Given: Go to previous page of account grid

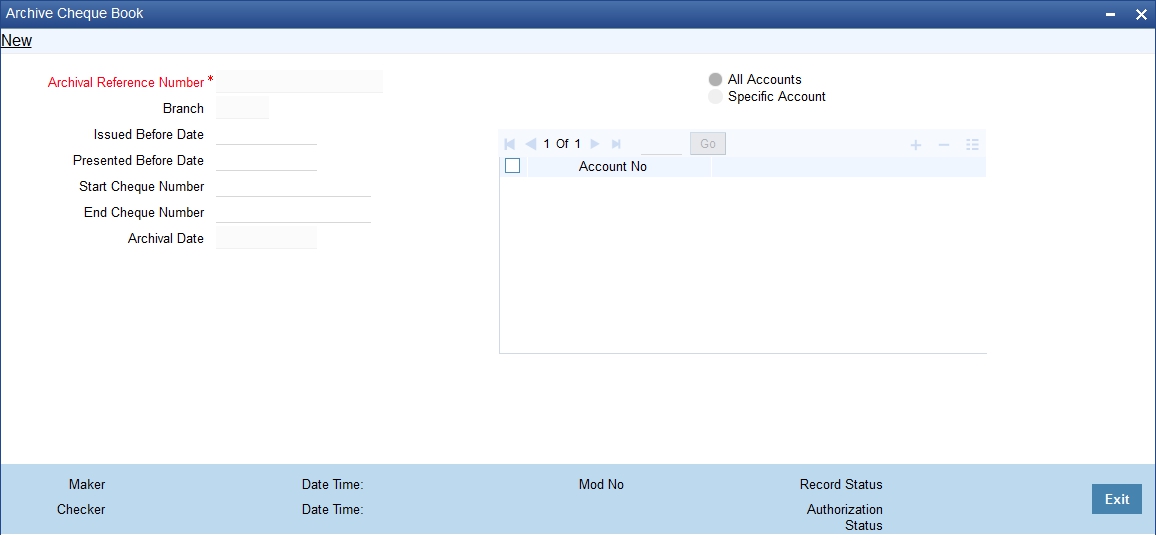Looking at the screenshot, I should click(x=530, y=144).
